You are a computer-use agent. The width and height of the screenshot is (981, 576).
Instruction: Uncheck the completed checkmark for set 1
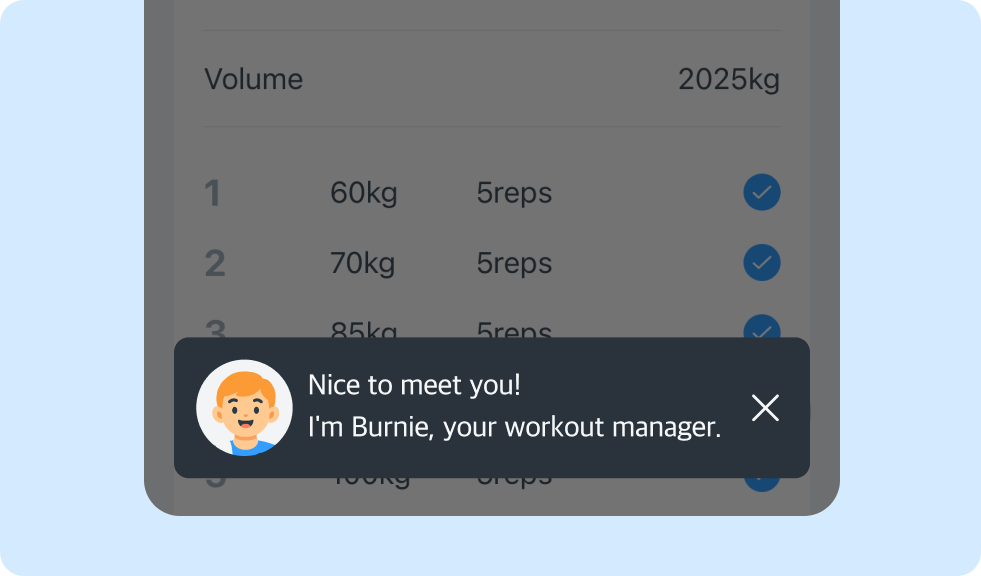click(x=761, y=192)
